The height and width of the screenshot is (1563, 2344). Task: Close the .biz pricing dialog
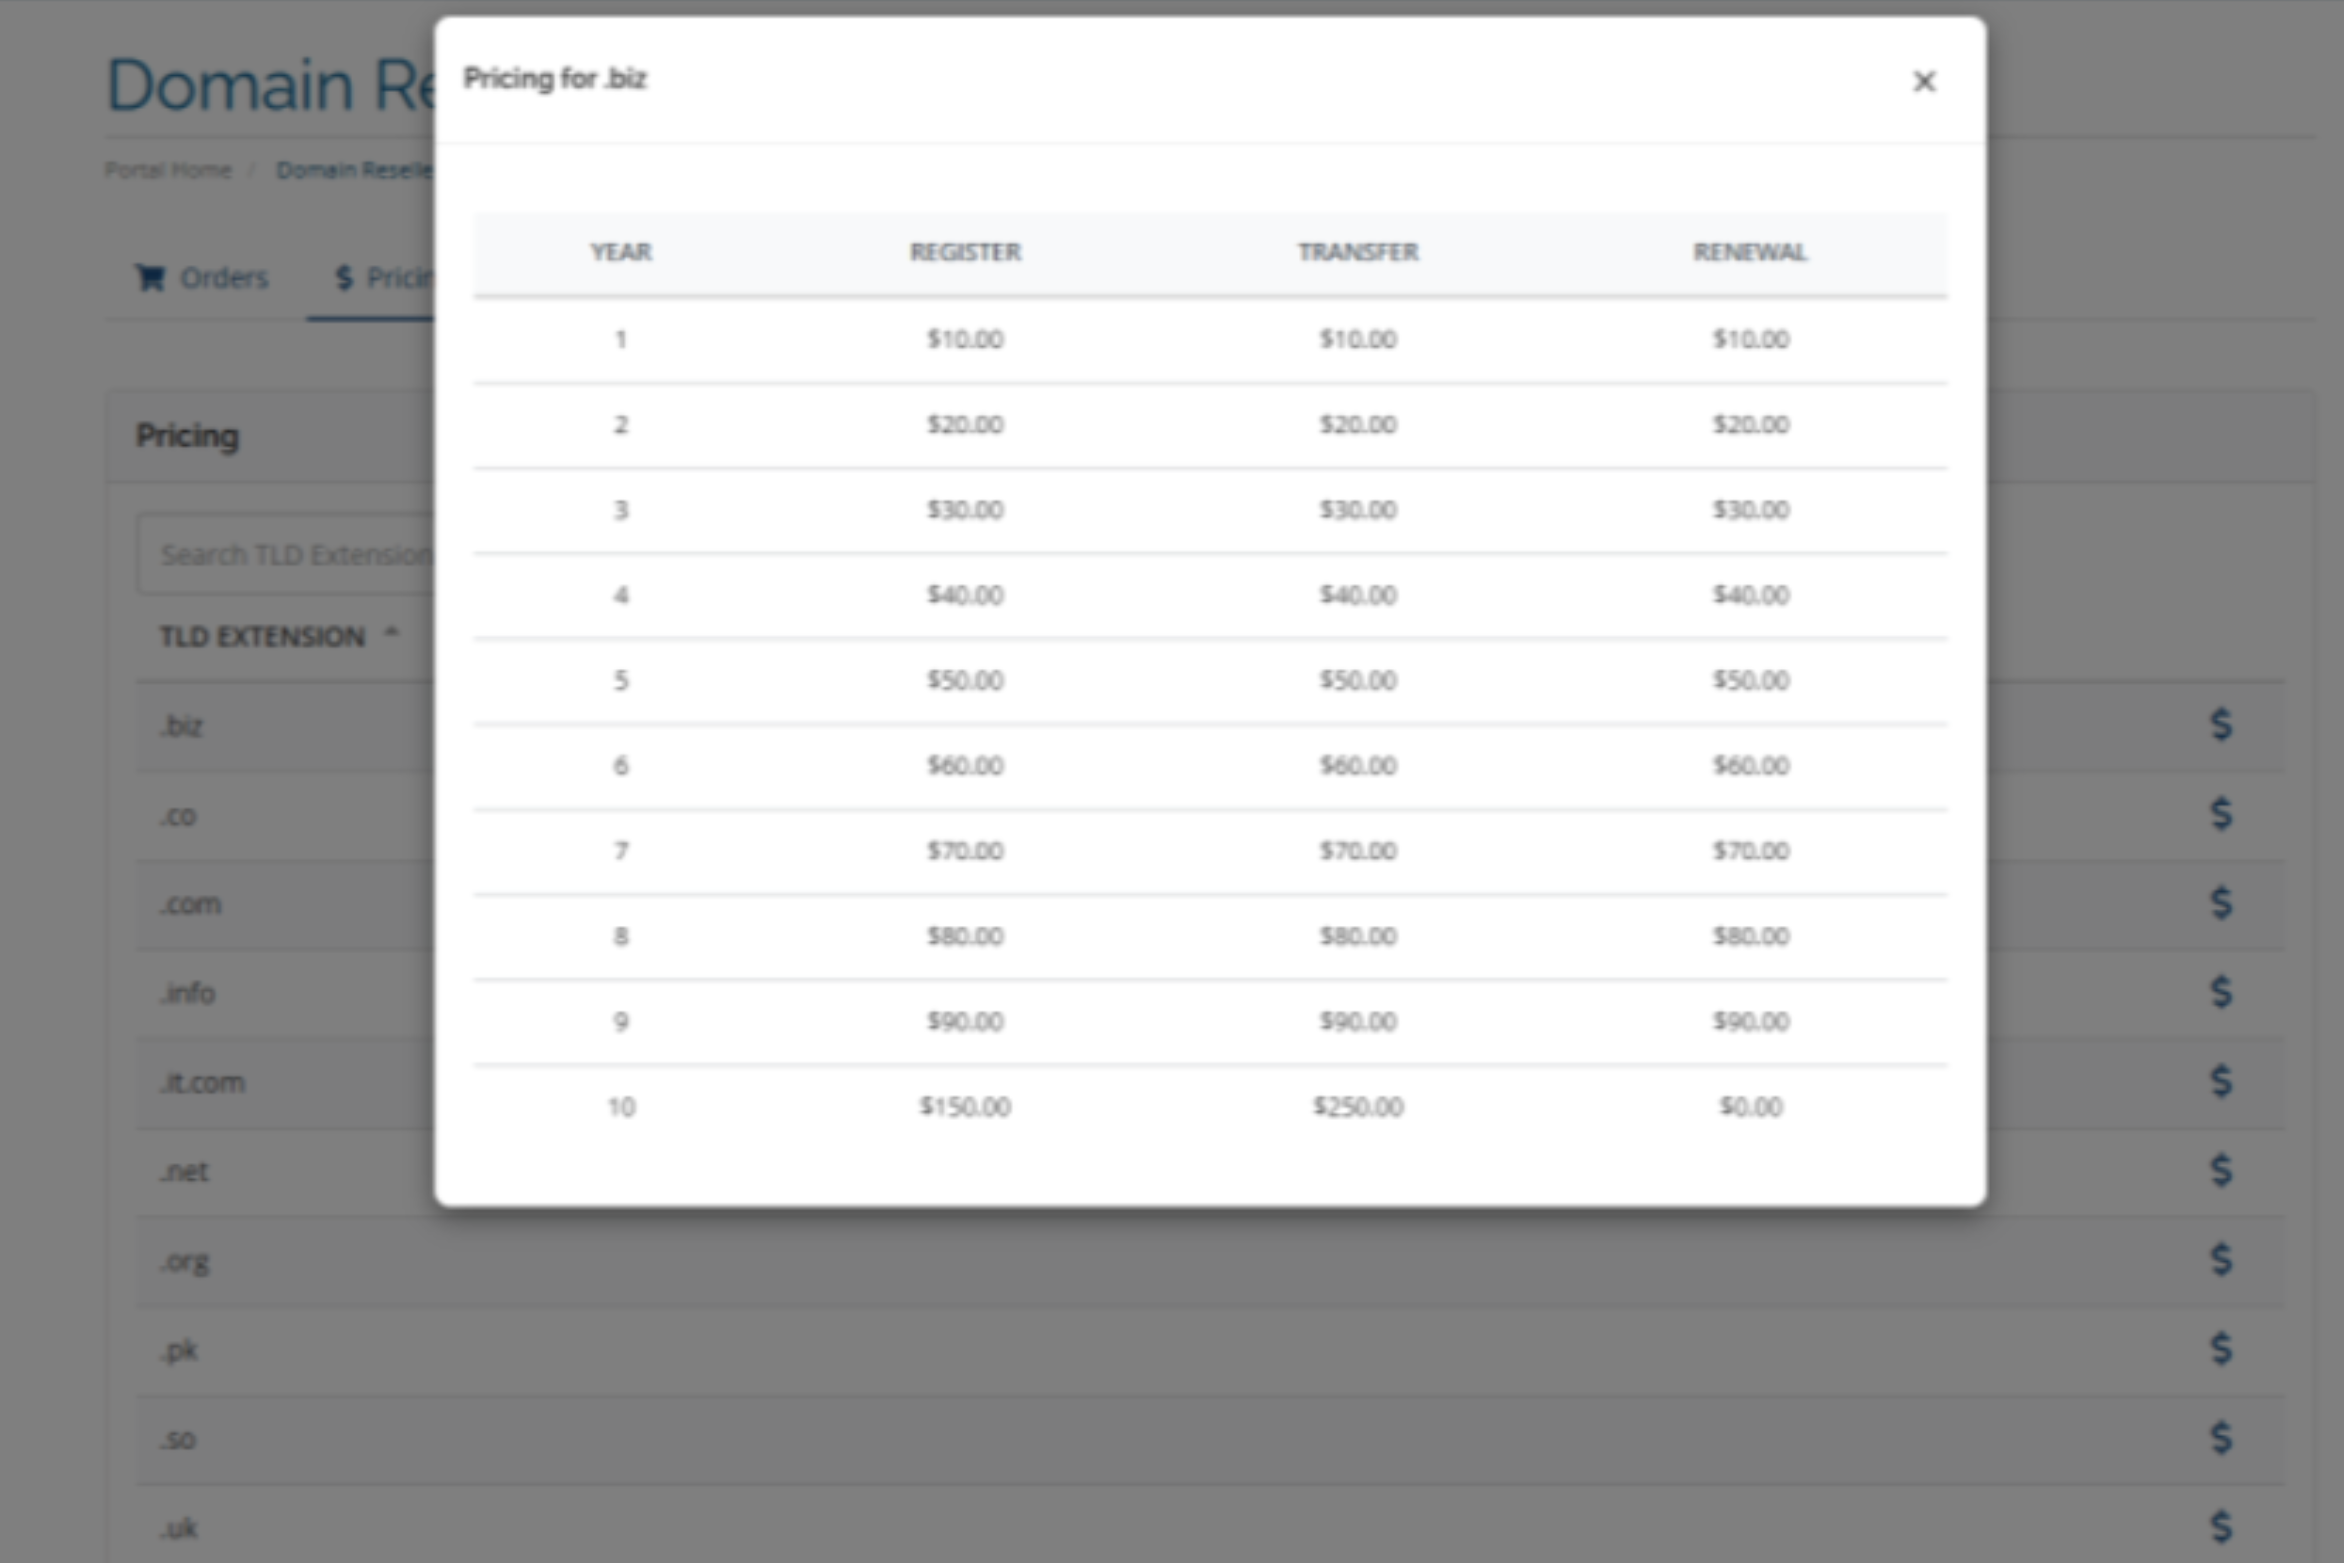tap(1923, 82)
